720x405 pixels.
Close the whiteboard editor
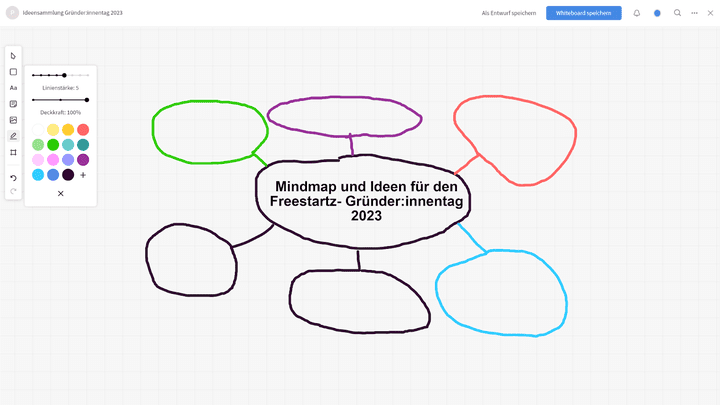coord(710,13)
